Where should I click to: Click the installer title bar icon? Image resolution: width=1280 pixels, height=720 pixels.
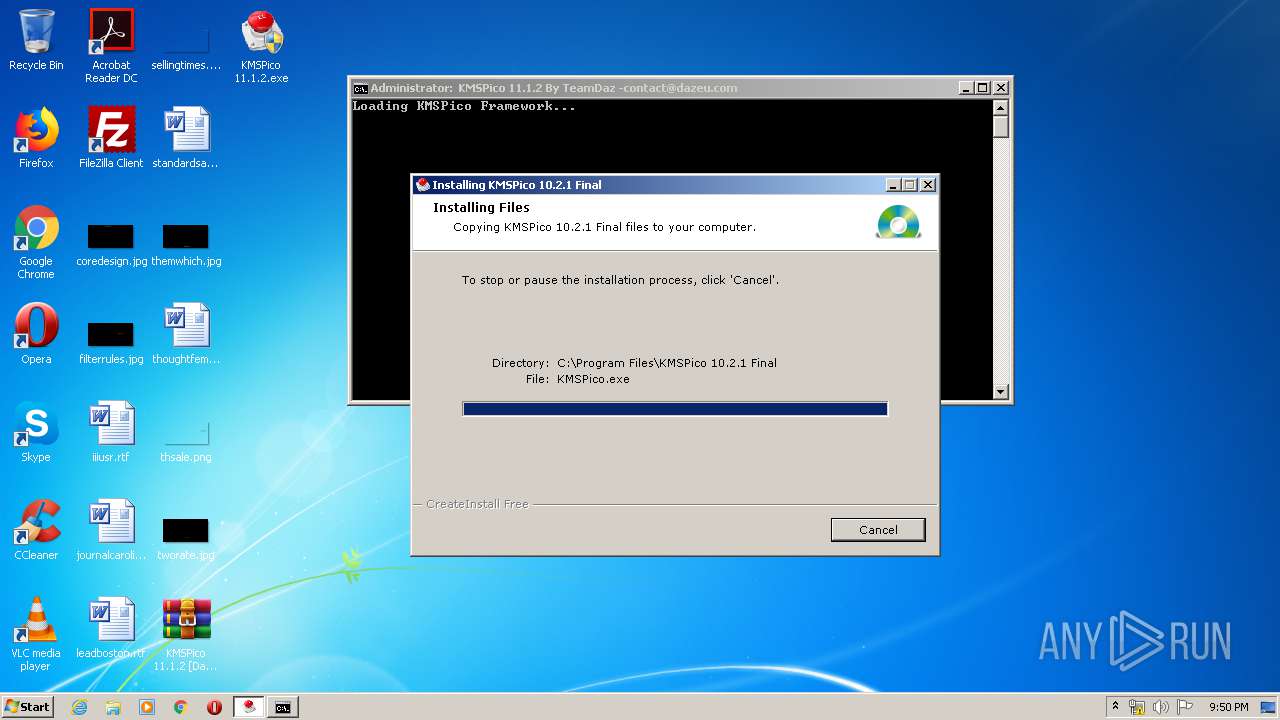tap(423, 185)
